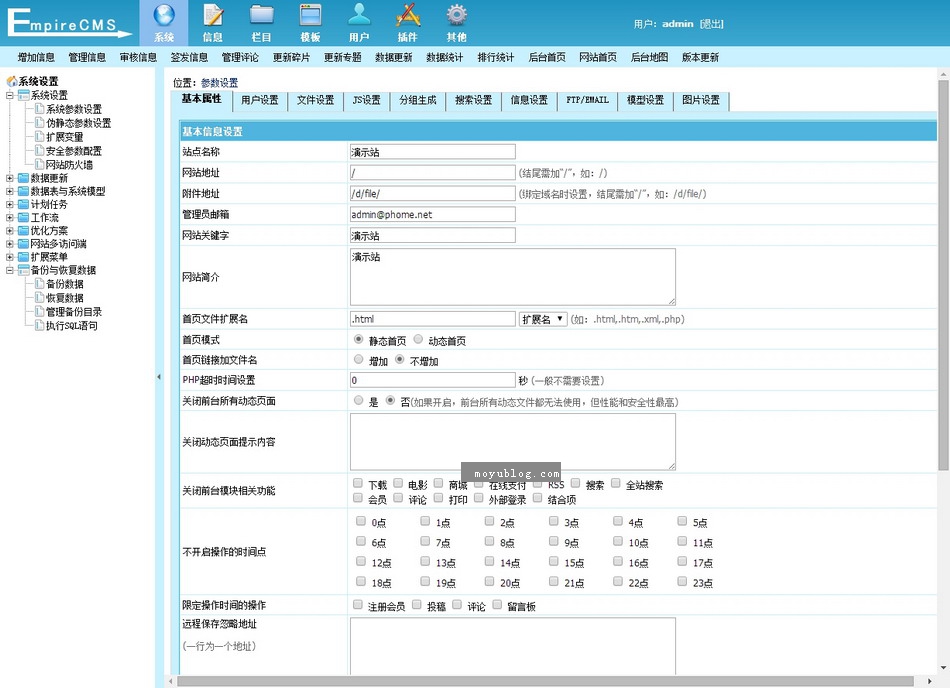The image size is (950, 688).
Task: Open 增加信息 in the submenu bar
Action: point(36,58)
